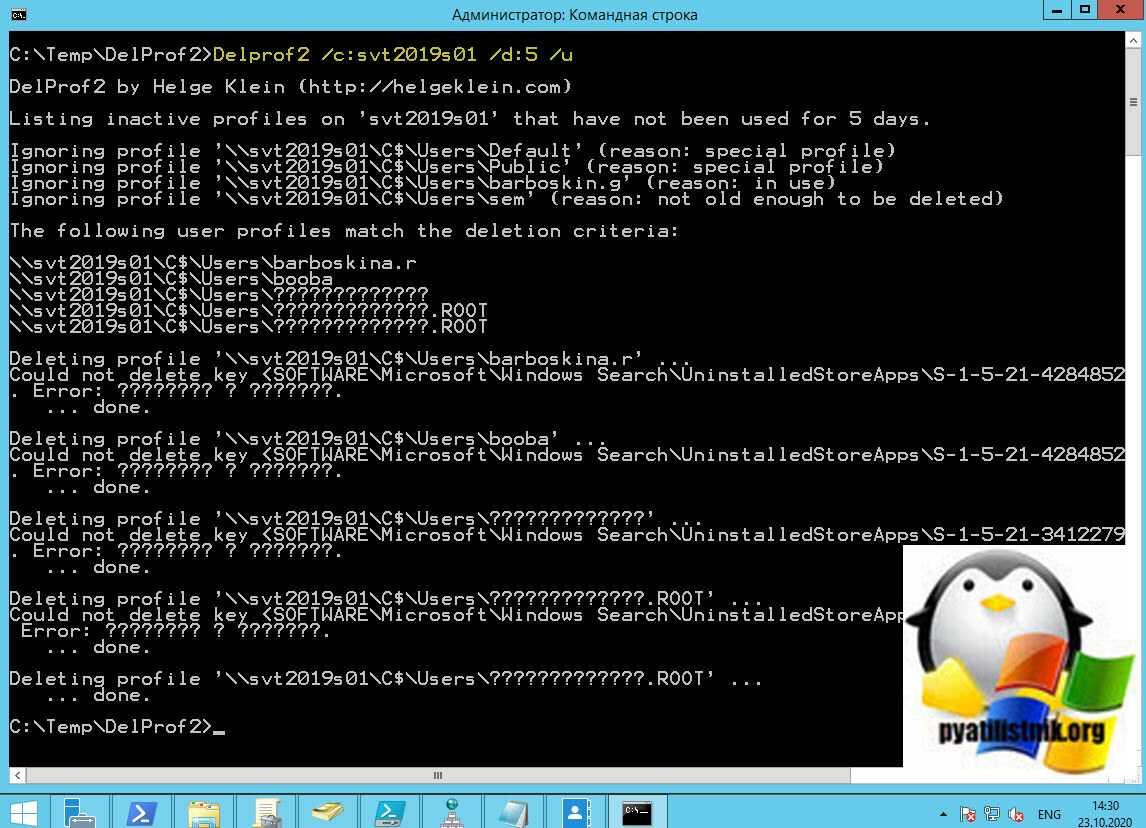Open the network status tray icon

coord(992,813)
